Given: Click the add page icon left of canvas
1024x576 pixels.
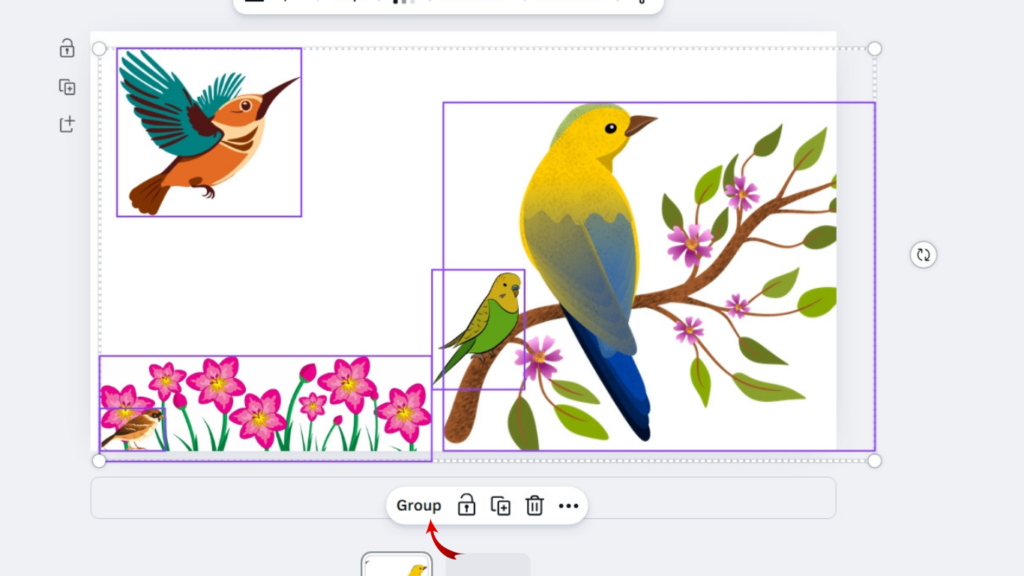Looking at the screenshot, I should (x=67, y=125).
